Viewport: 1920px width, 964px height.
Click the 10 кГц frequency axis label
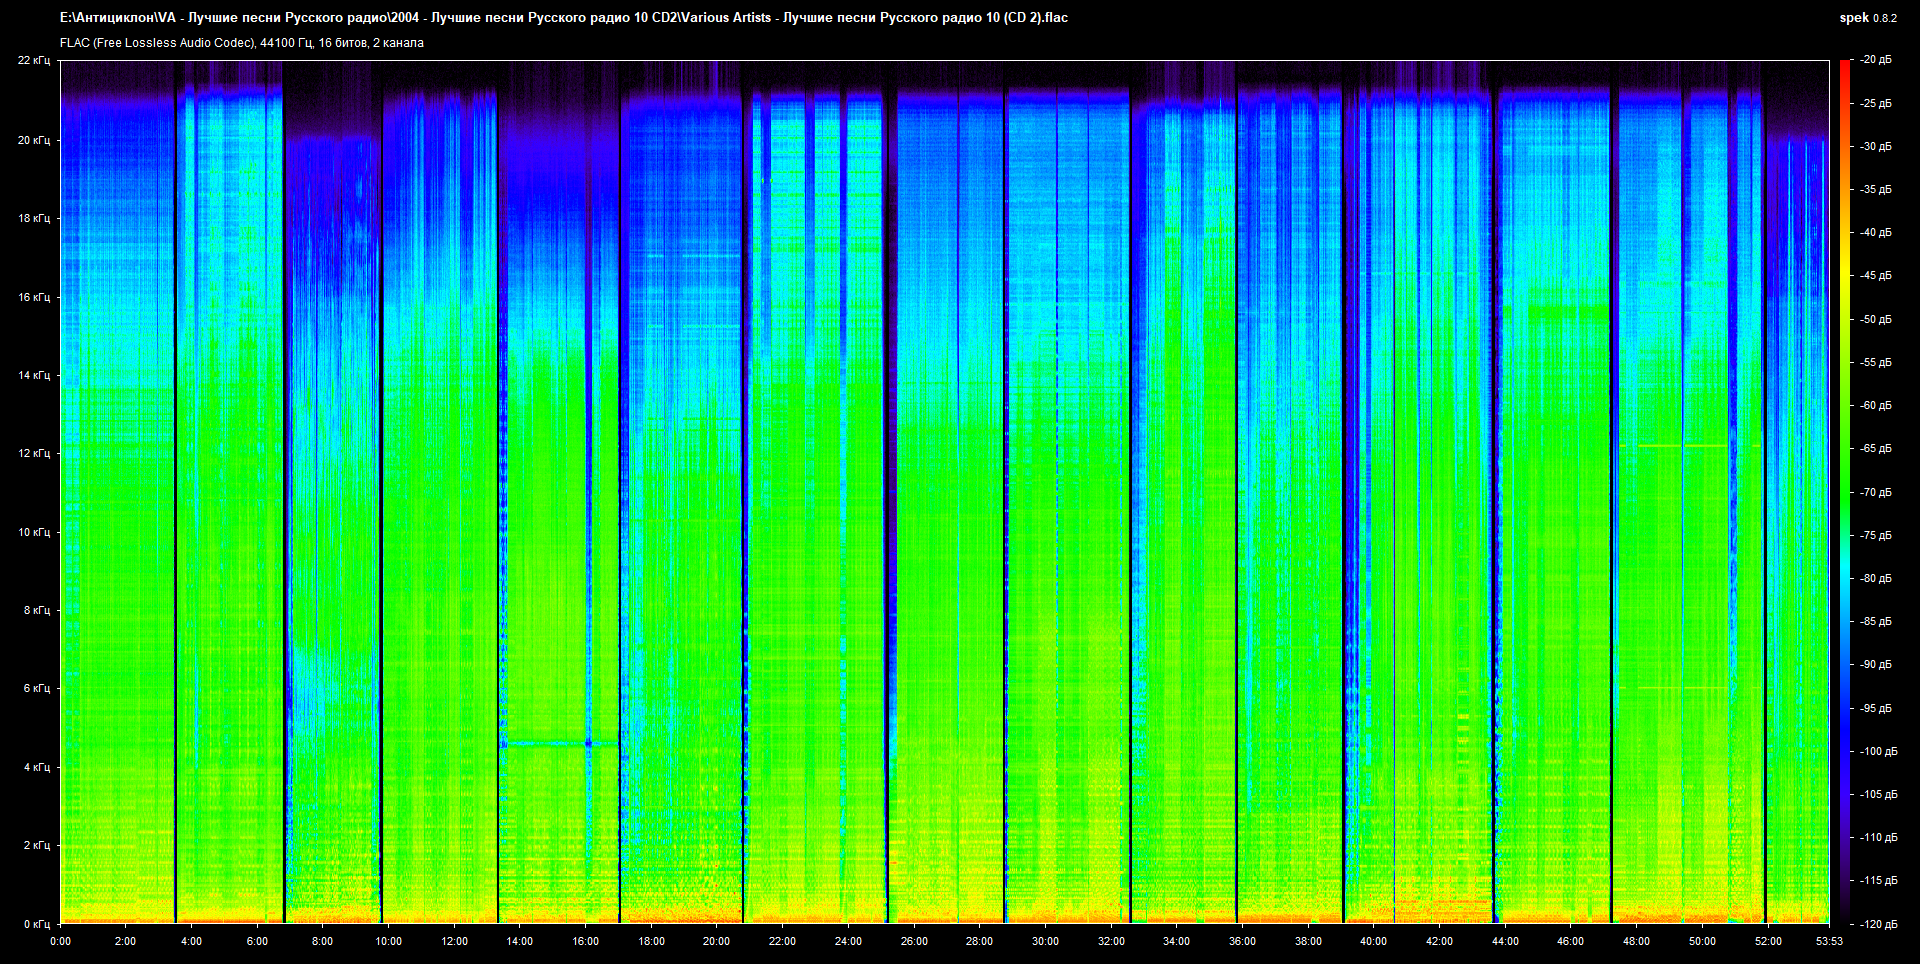(x=33, y=532)
